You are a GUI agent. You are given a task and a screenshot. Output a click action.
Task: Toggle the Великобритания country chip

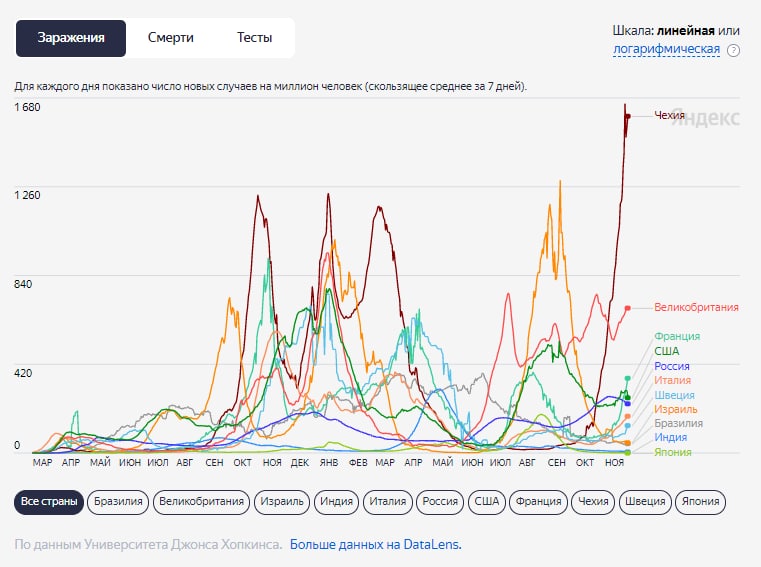[x=201, y=501]
